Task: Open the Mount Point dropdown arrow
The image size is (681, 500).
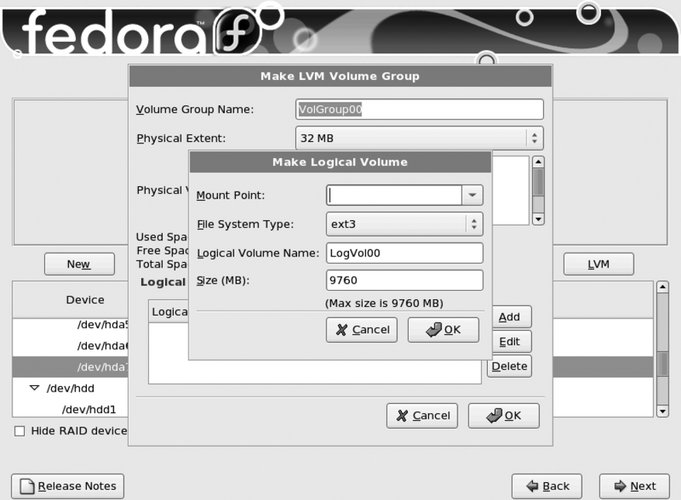Action: [472, 195]
